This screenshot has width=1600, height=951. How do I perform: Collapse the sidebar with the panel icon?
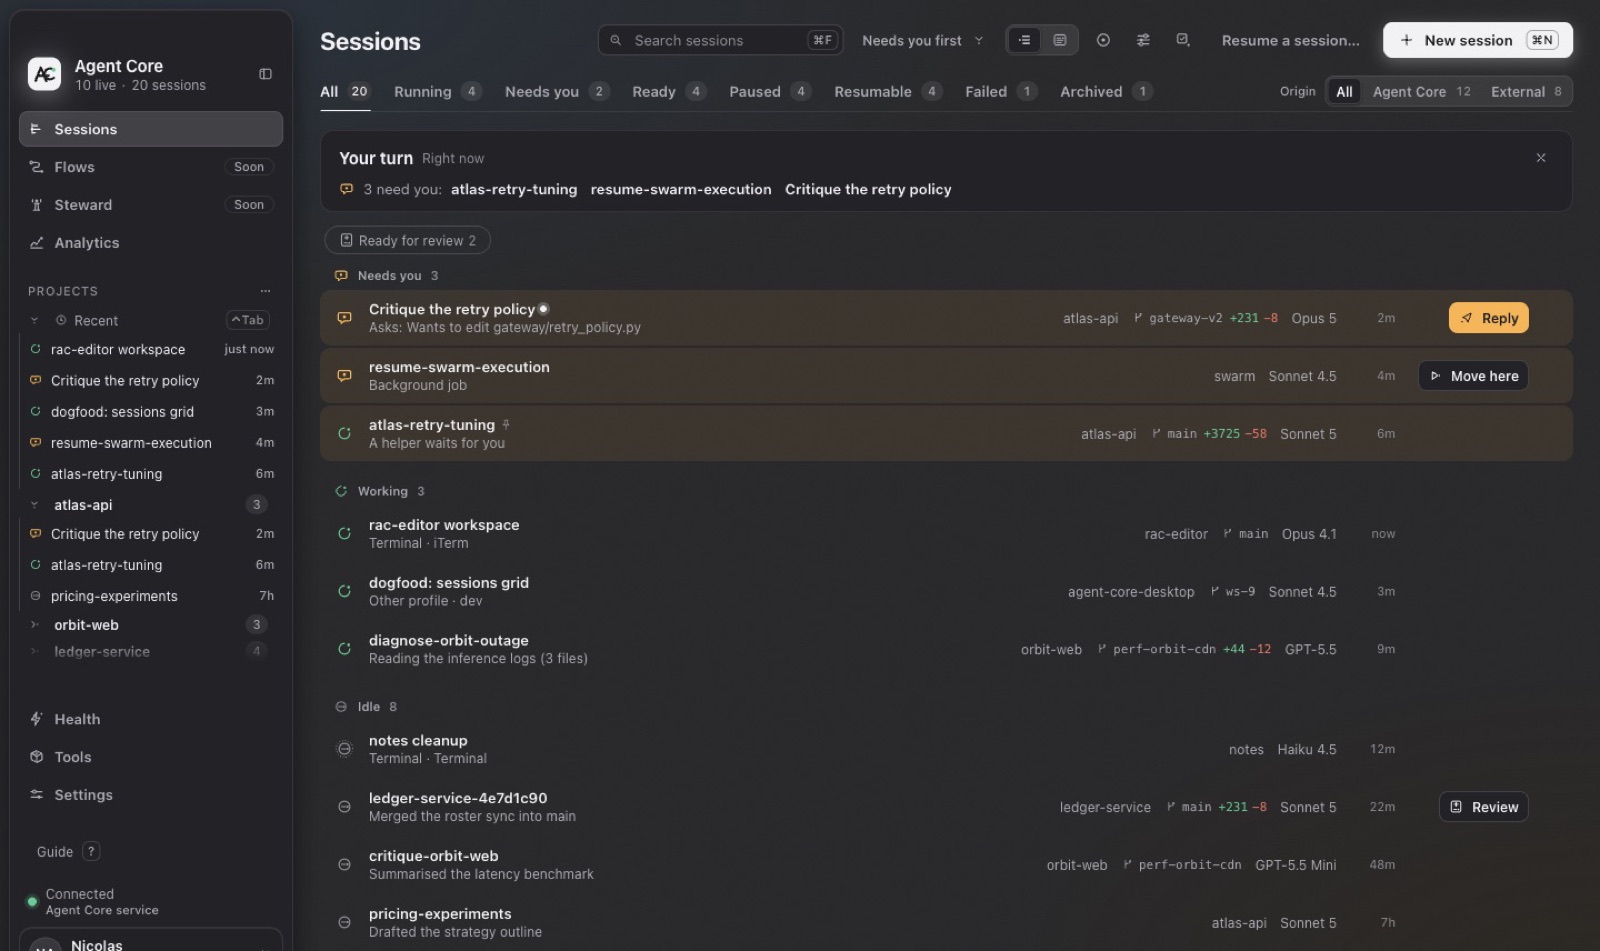pyautogui.click(x=265, y=74)
